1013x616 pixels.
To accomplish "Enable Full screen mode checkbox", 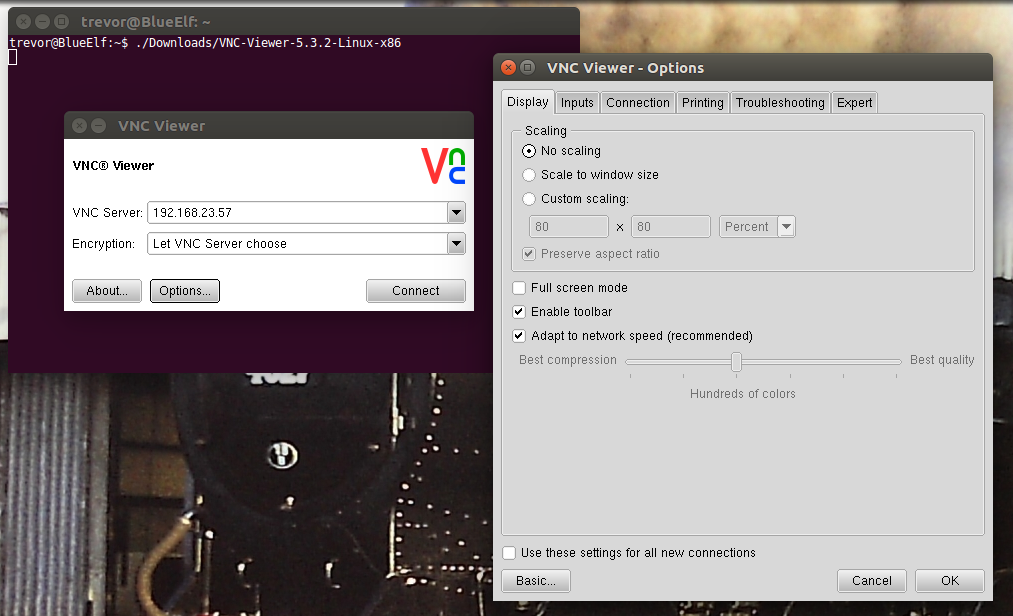I will 519,288.
